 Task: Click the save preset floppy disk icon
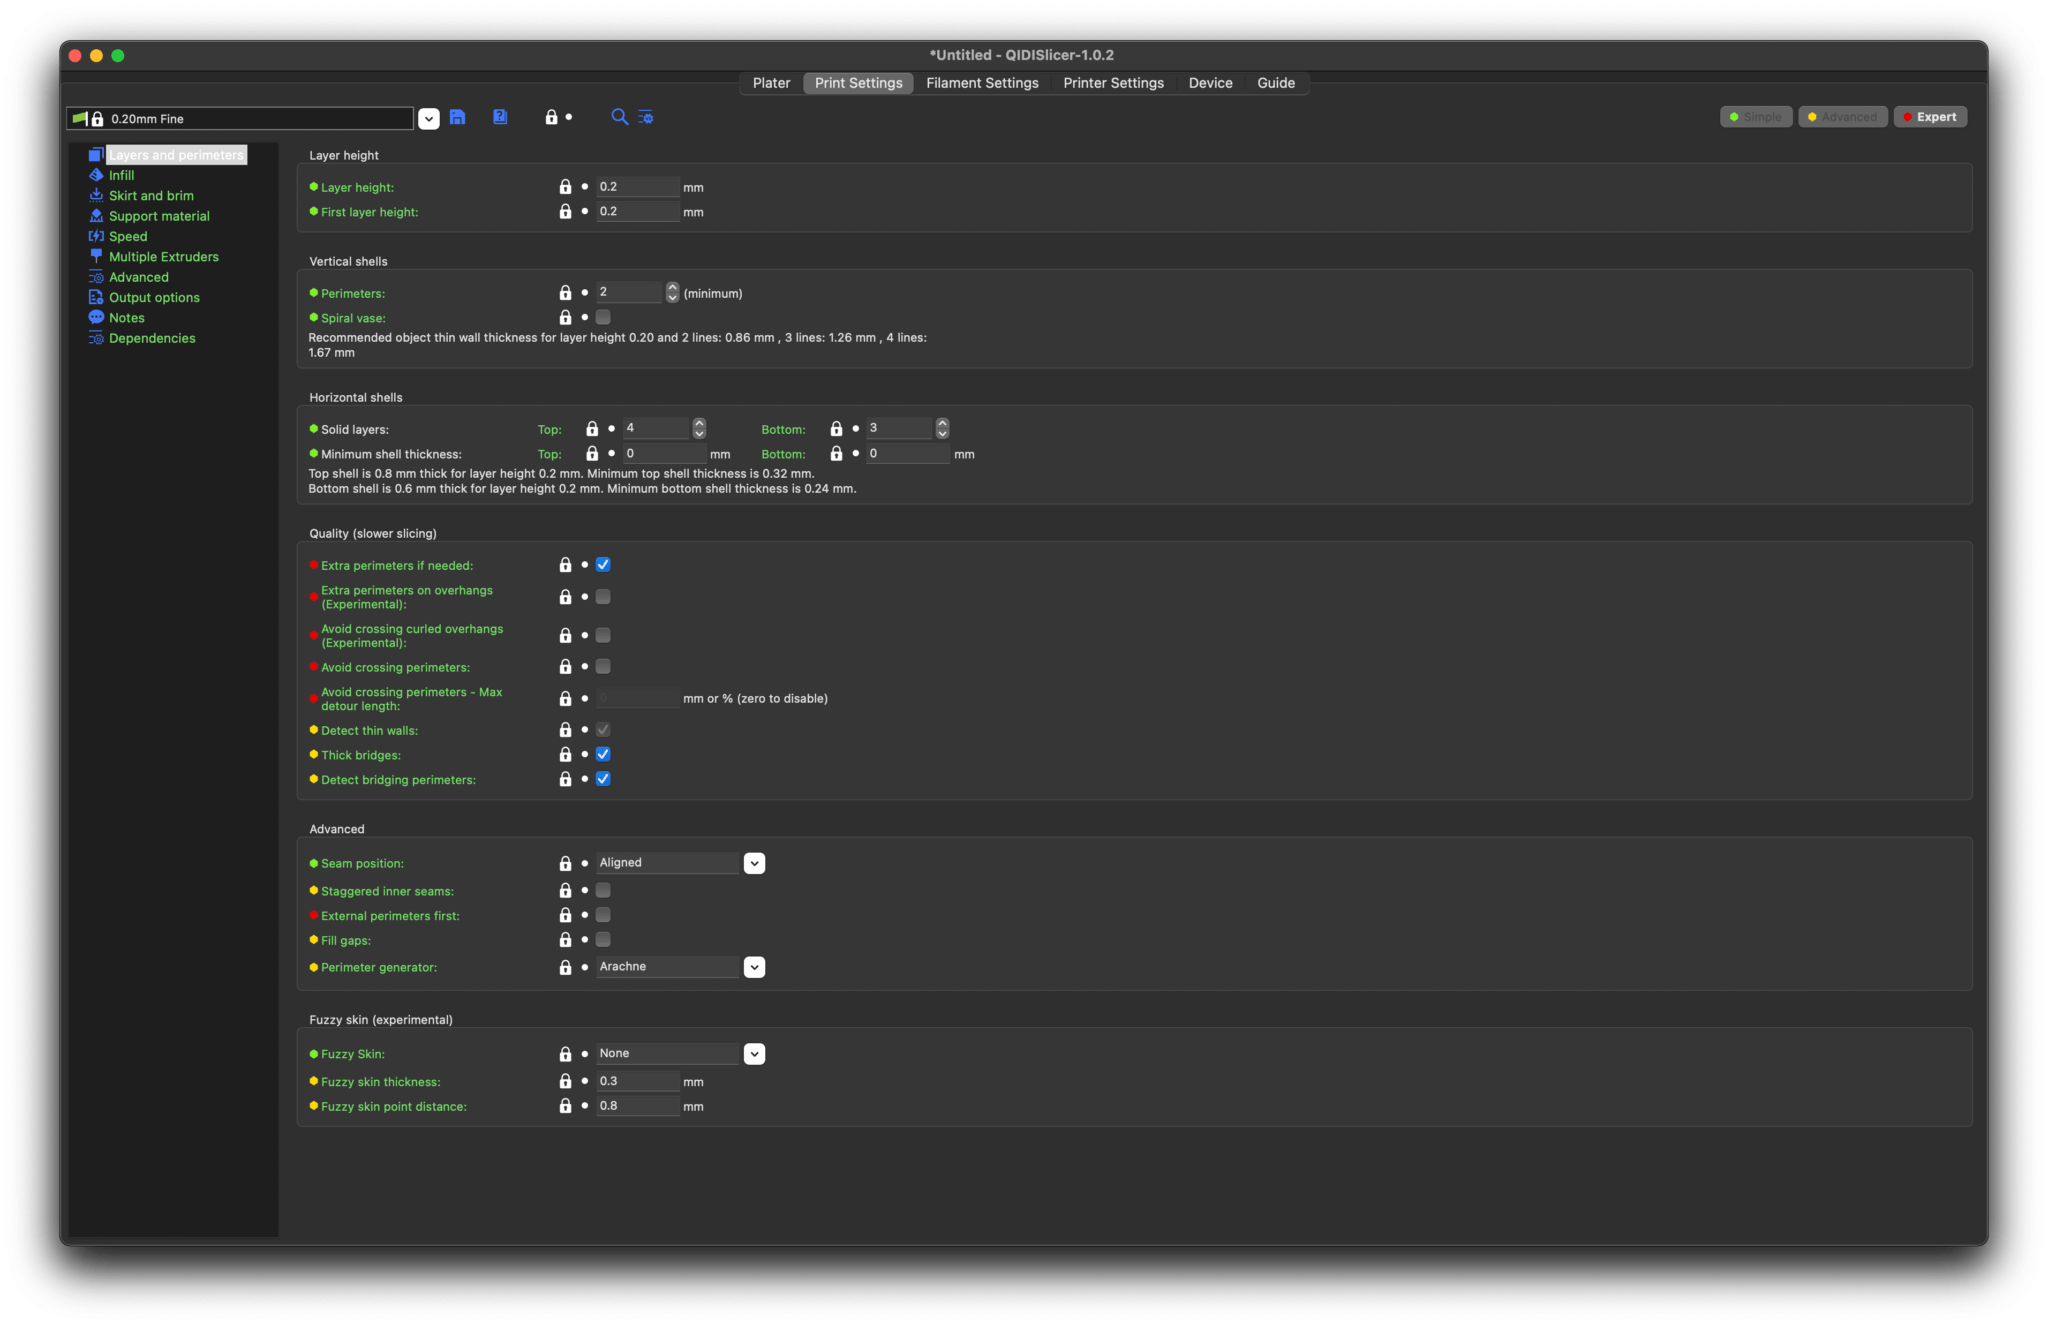[x=457, y=117]
